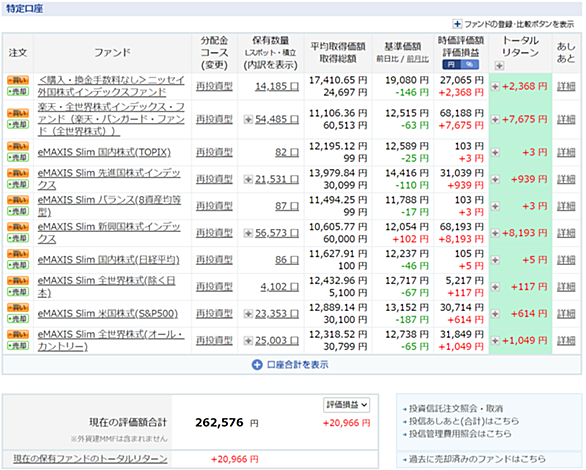This screenshot has height=470, width=586.
Task: Expand total return details for +939円 row
Action: pos(495,179)
